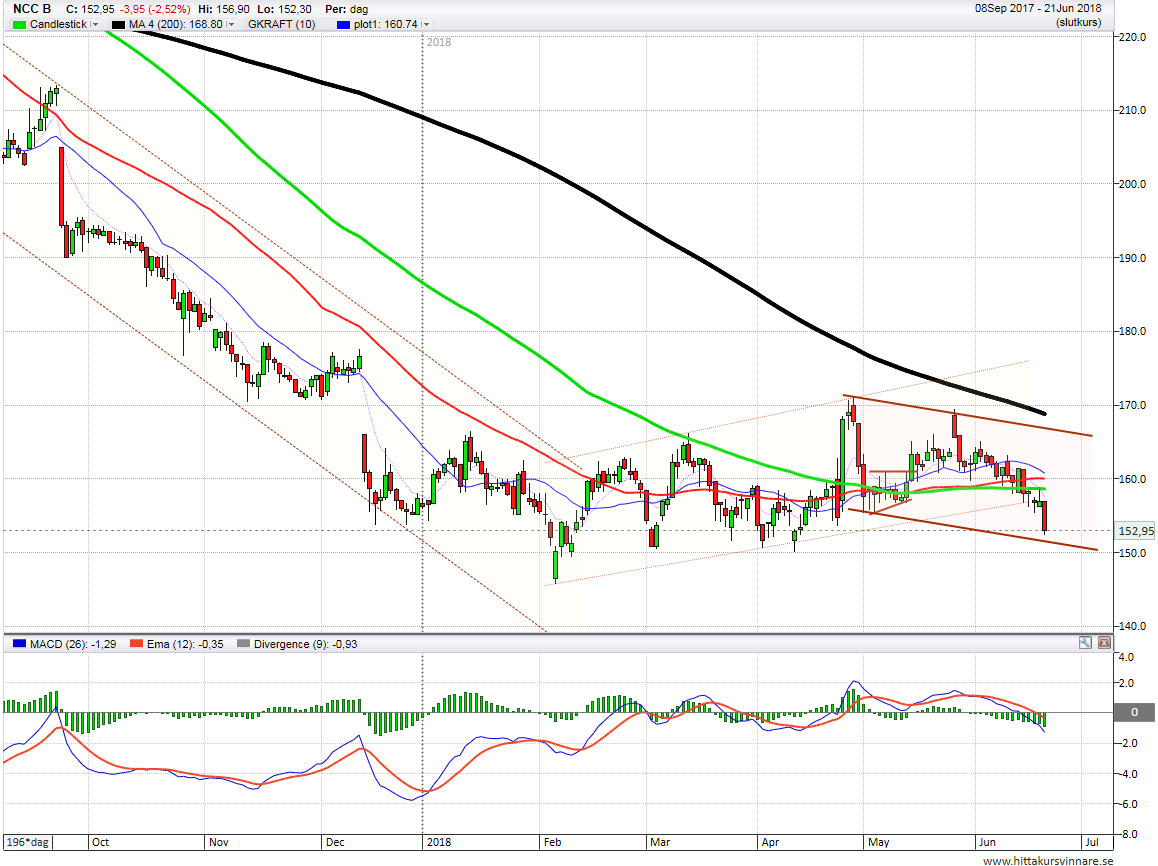Image resolution: width=1158 pixels, height=866 pixels.
Task: Click the (slutkurs) label
Action: pos(1078,22)
